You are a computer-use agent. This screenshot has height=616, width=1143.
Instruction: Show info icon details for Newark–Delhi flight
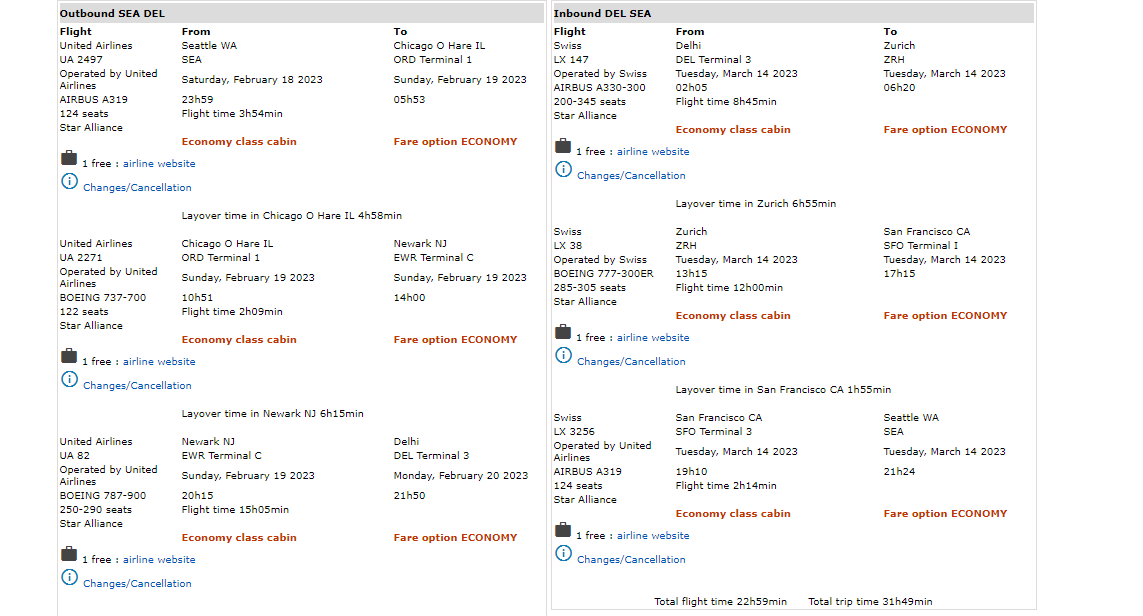69,577
